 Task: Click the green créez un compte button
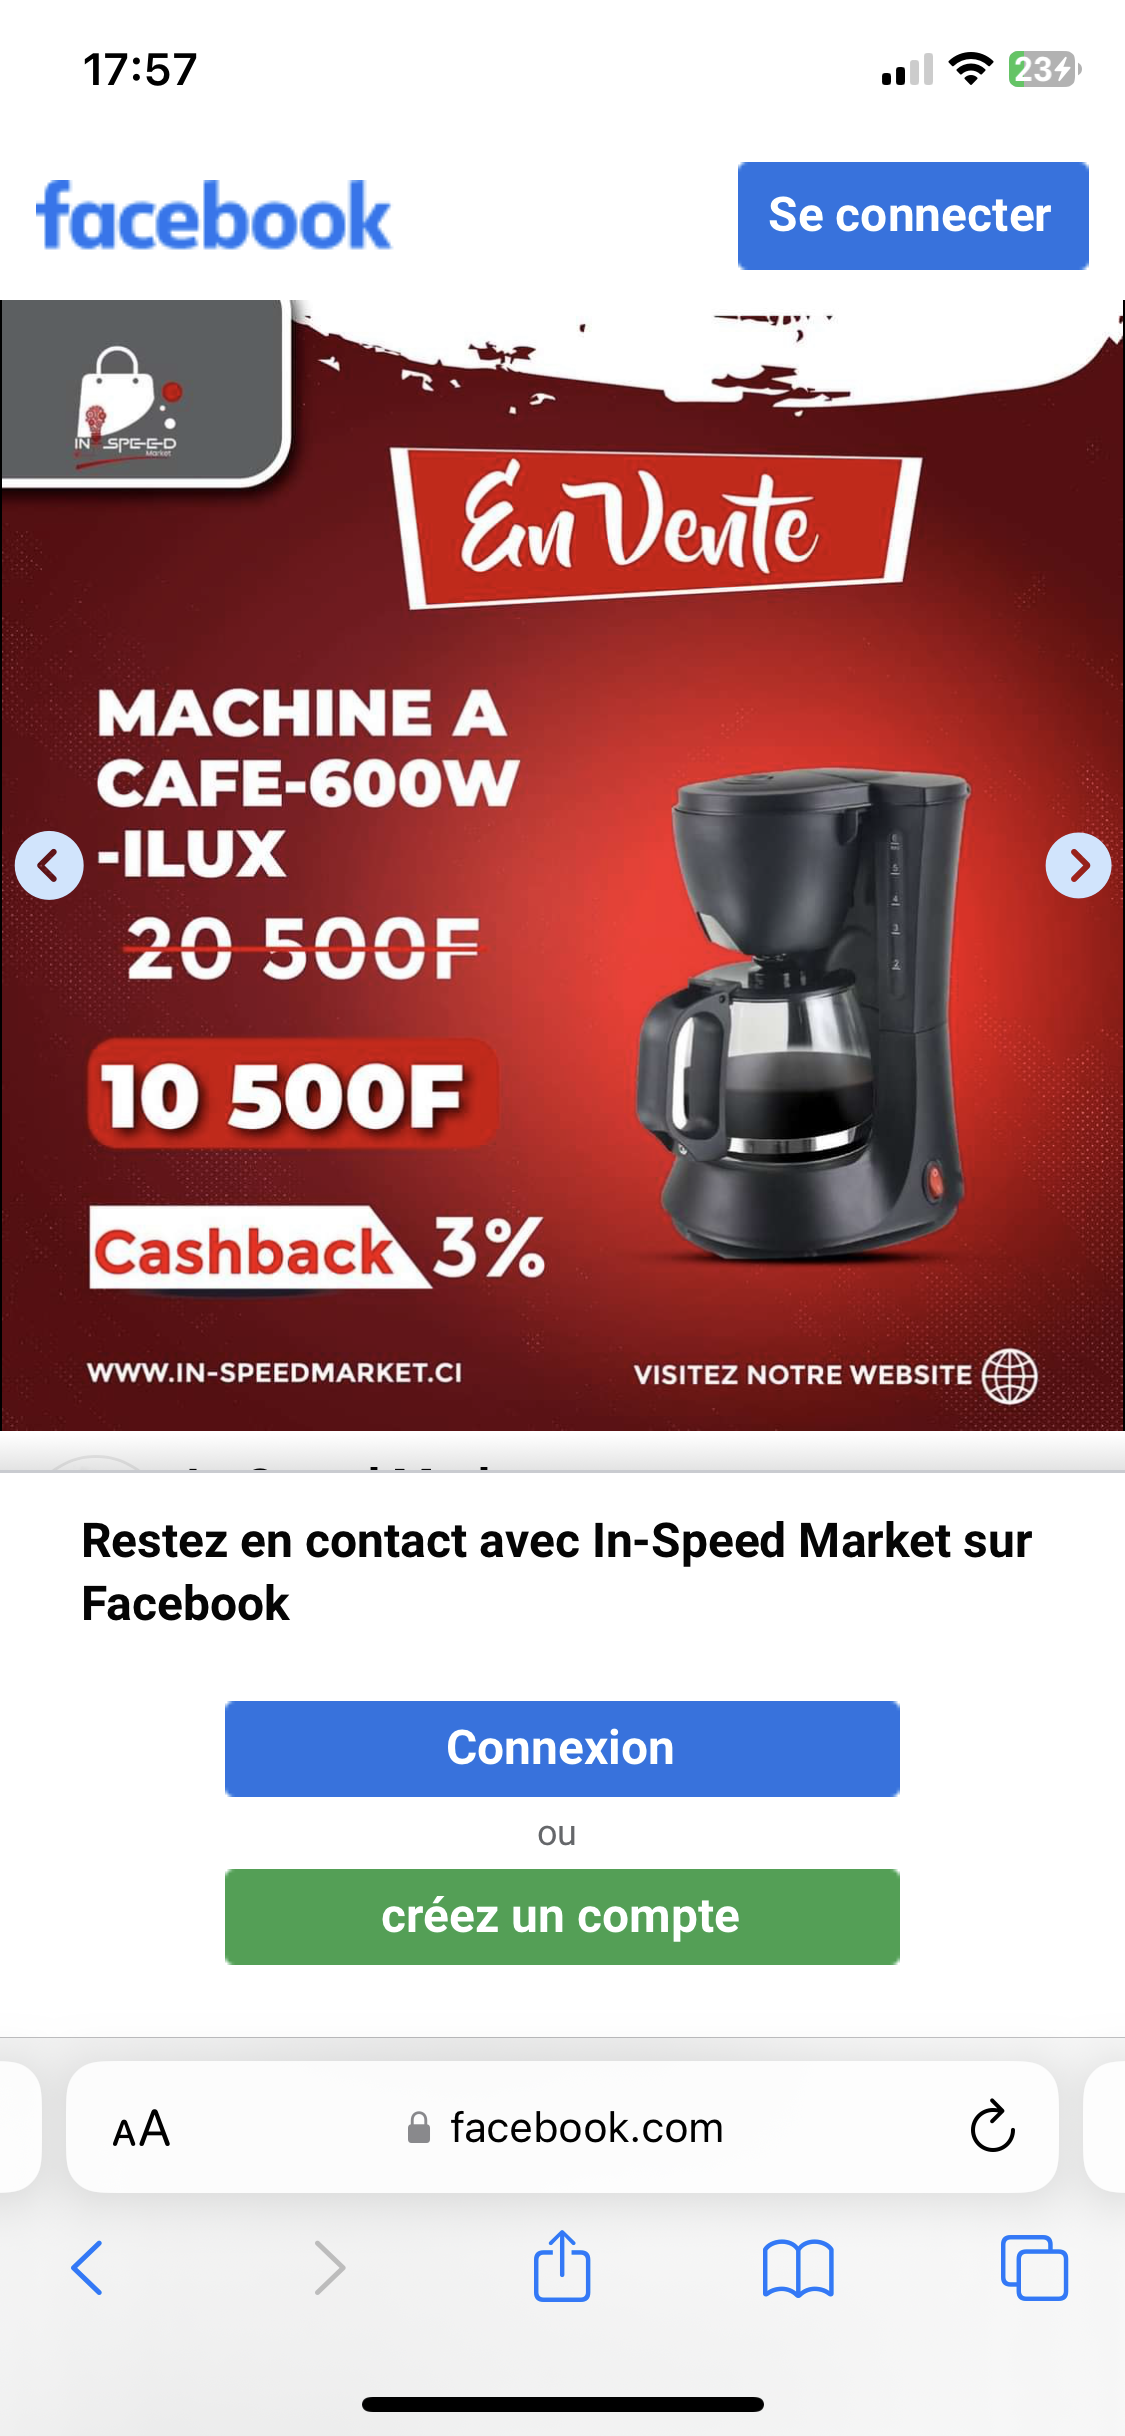tap(562, 1916)
